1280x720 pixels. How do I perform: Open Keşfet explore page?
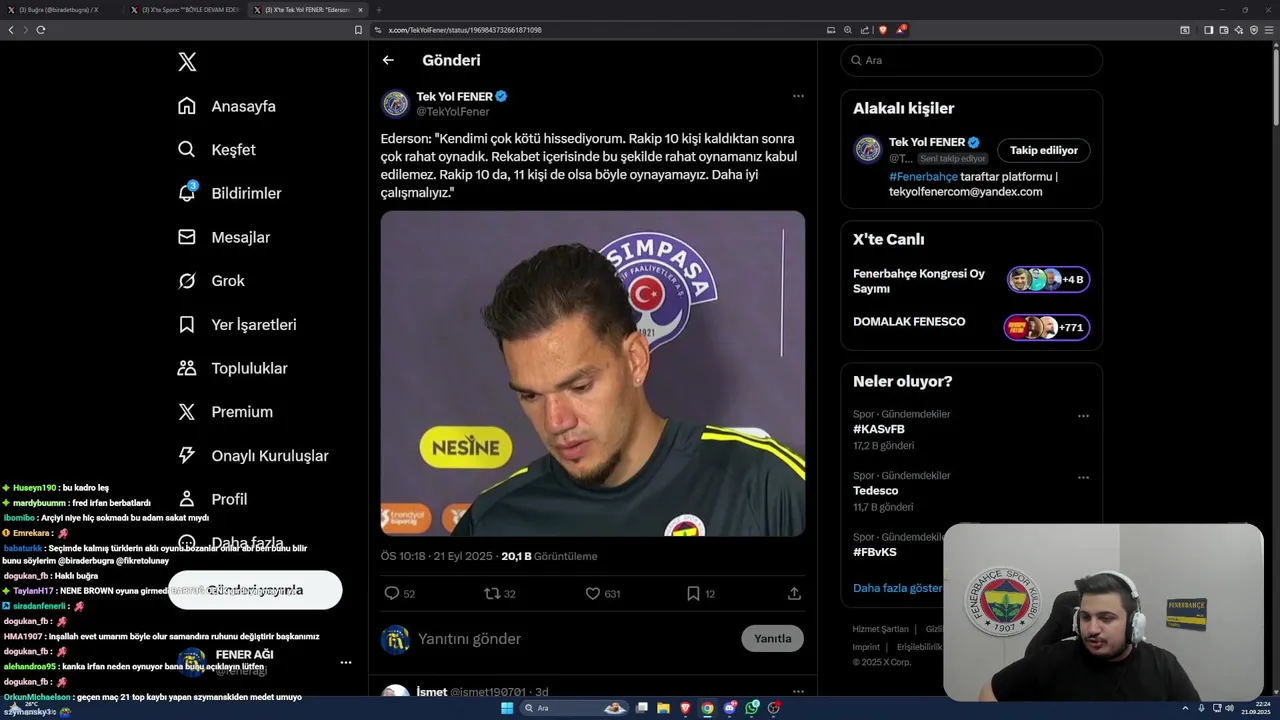click(x=216, y=150)
